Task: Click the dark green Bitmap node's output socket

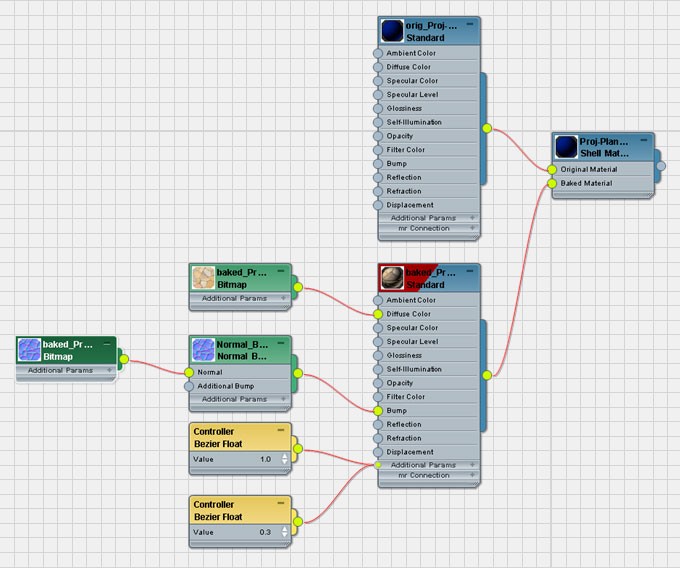Action: [x=124, y=359]
